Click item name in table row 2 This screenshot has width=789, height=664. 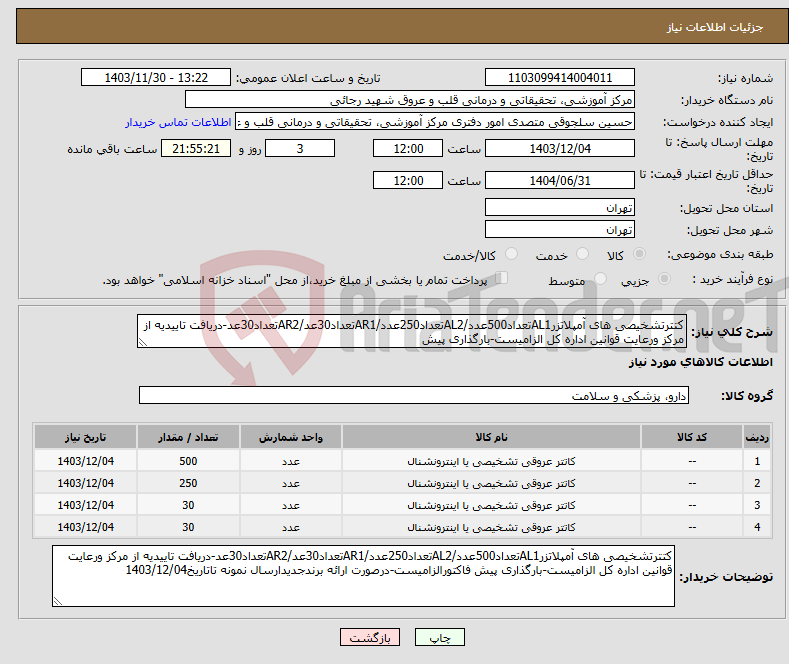(491, 483)
